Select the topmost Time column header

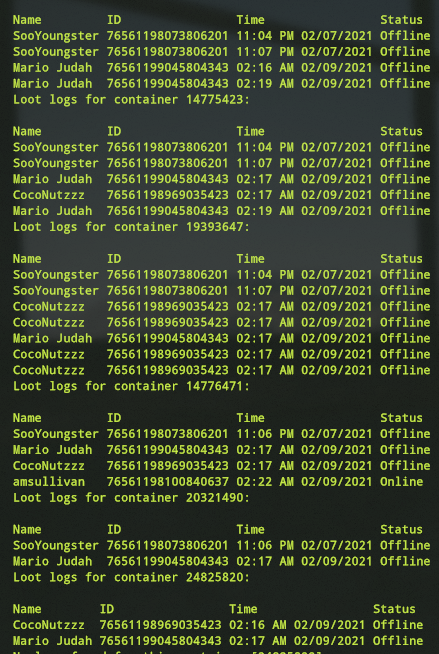(x=251, y=20)
